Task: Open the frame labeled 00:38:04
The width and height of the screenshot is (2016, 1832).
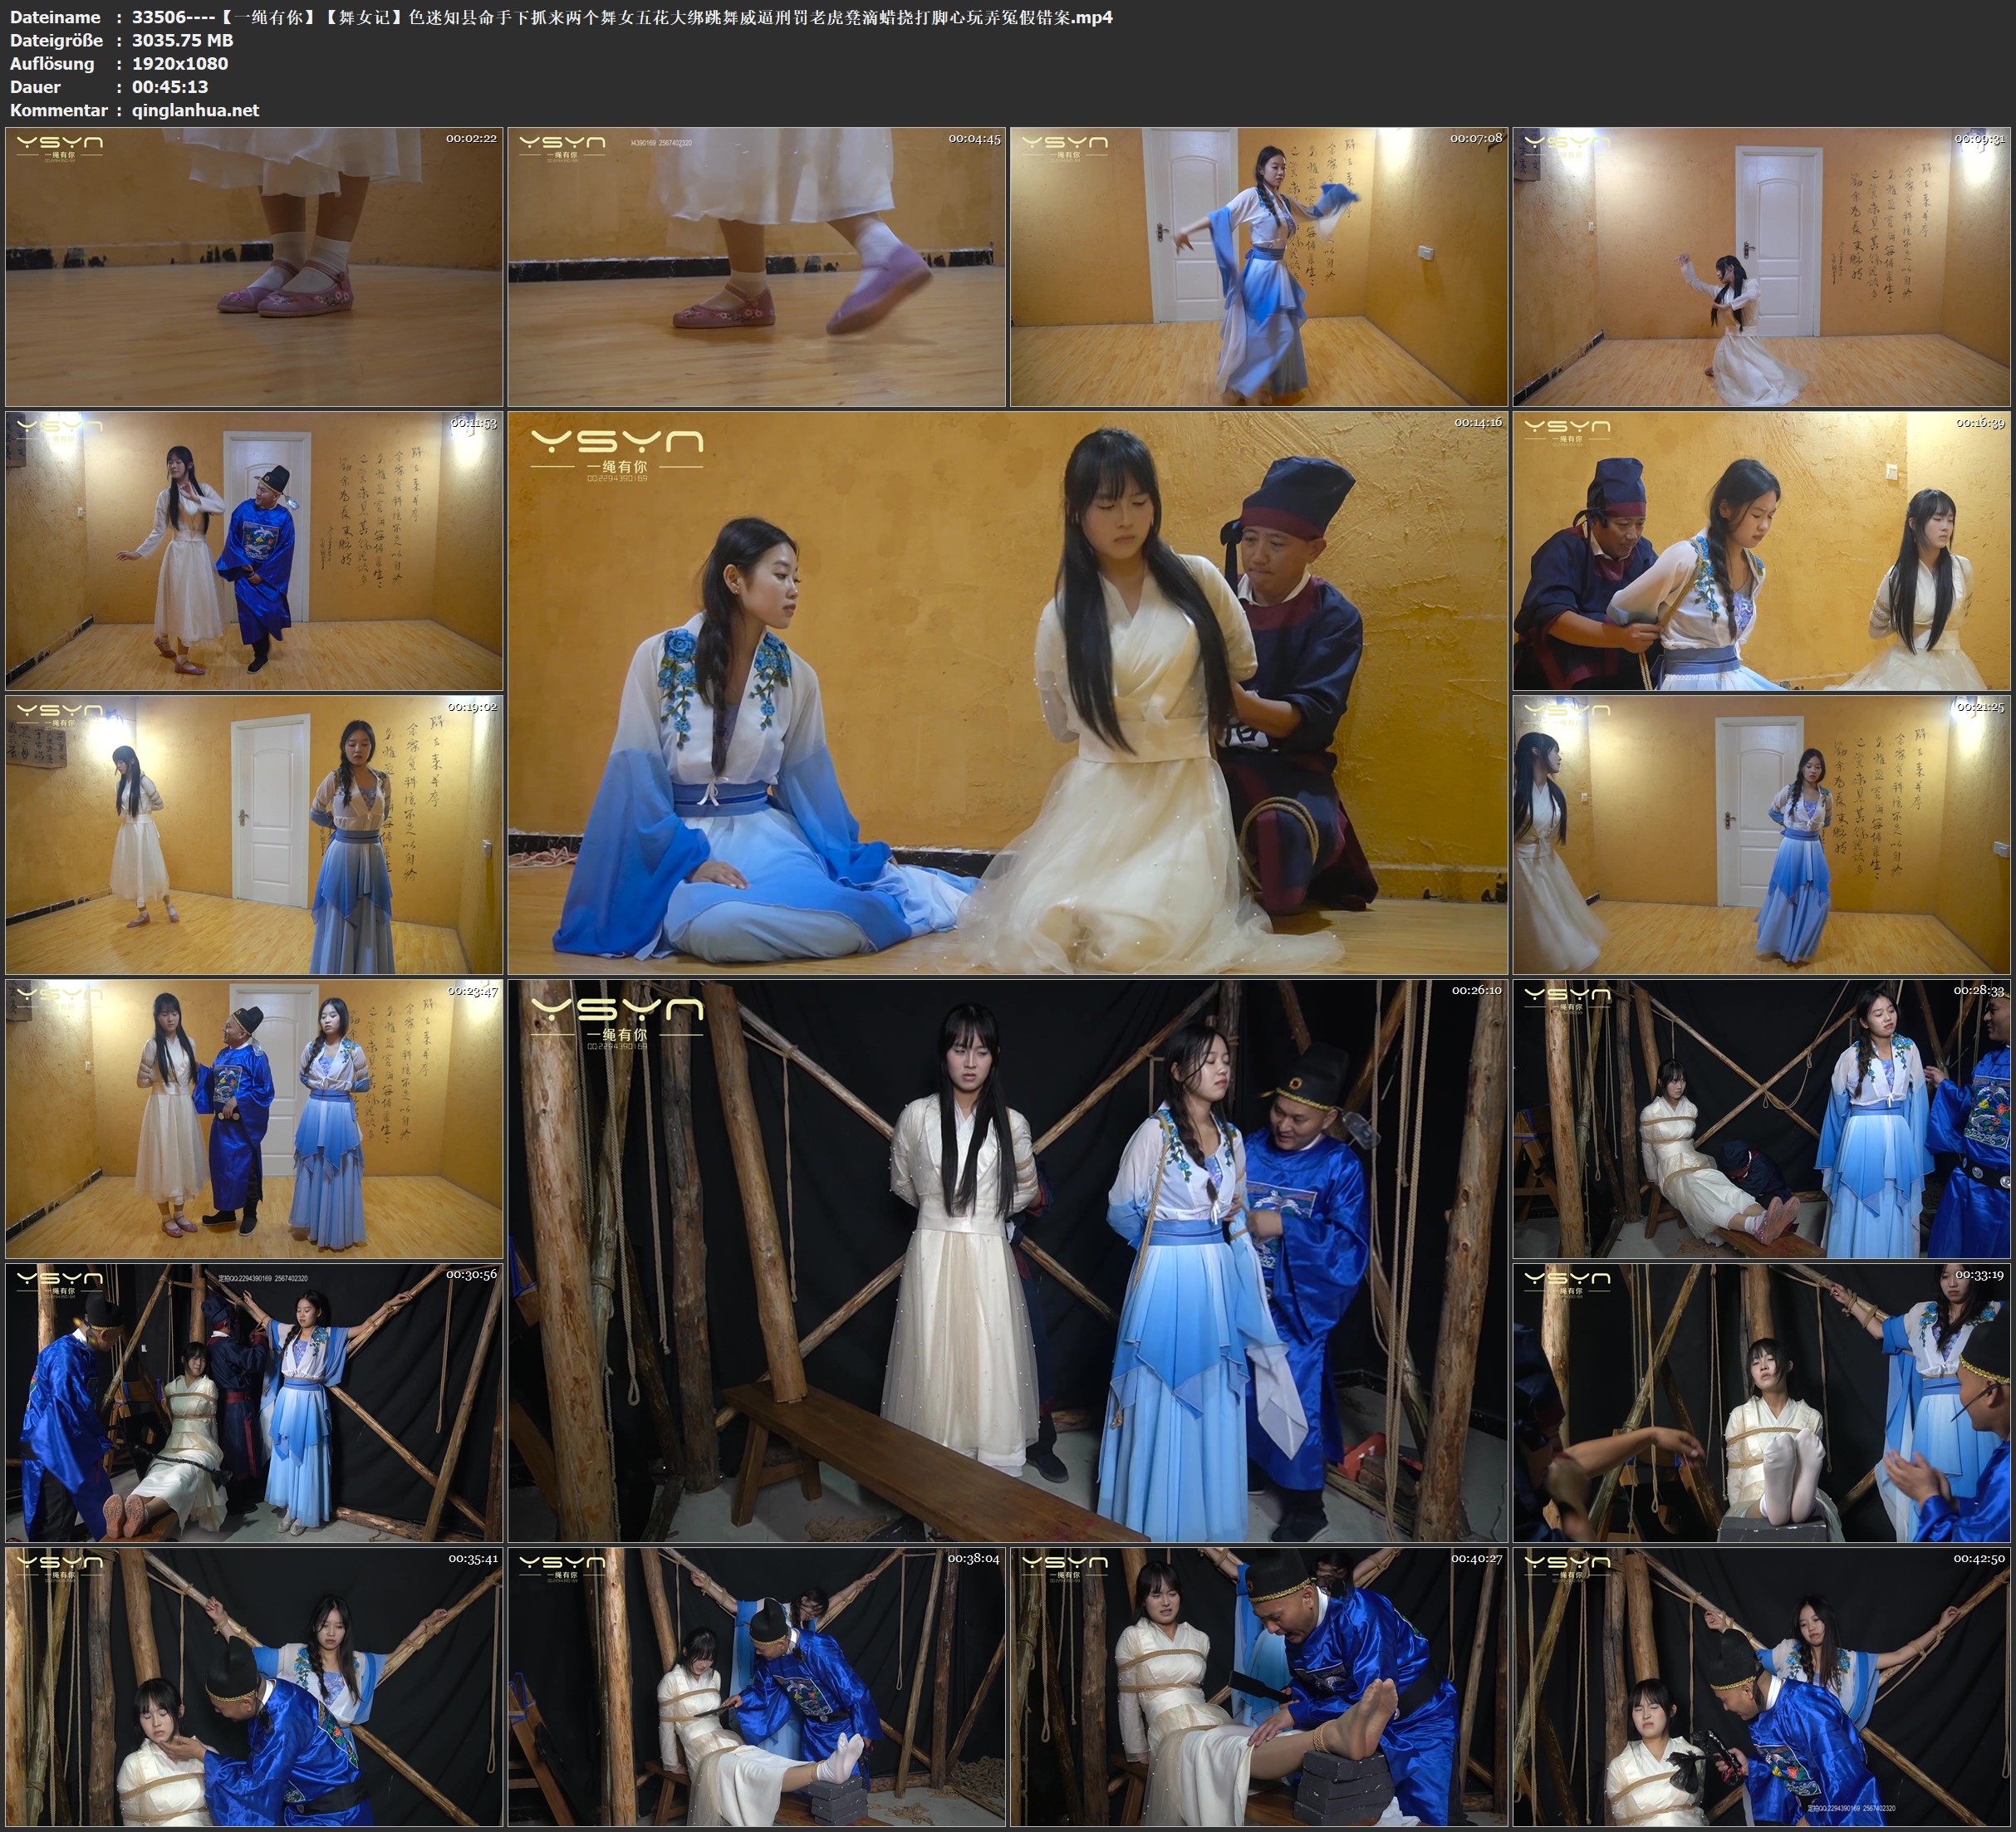Action: pos(756,1686)
